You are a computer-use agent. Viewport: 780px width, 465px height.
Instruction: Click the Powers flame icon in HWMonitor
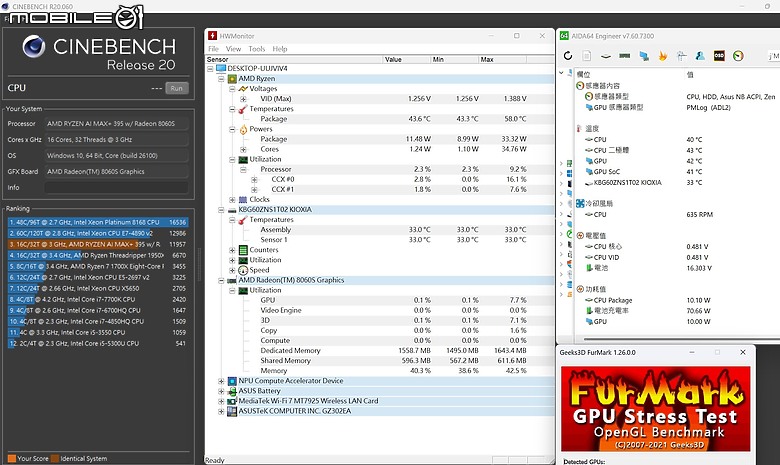point(243,129)
